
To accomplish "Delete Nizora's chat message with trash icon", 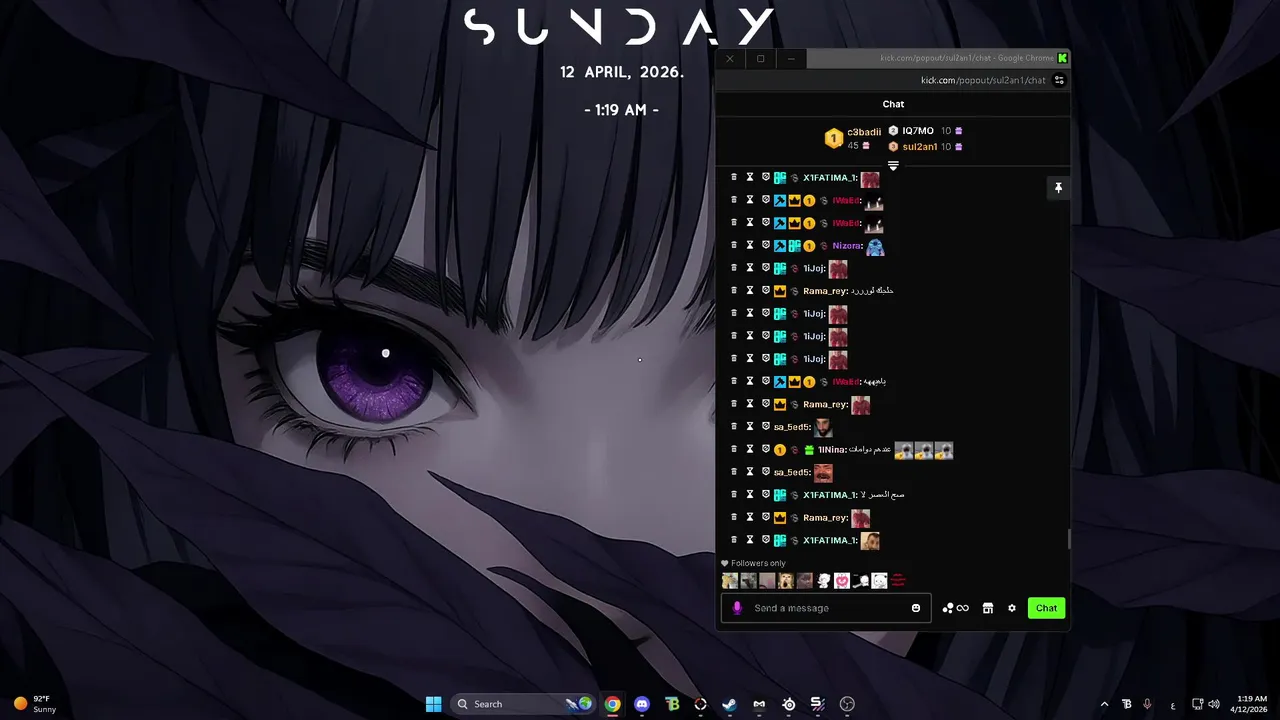I will 734,245.
